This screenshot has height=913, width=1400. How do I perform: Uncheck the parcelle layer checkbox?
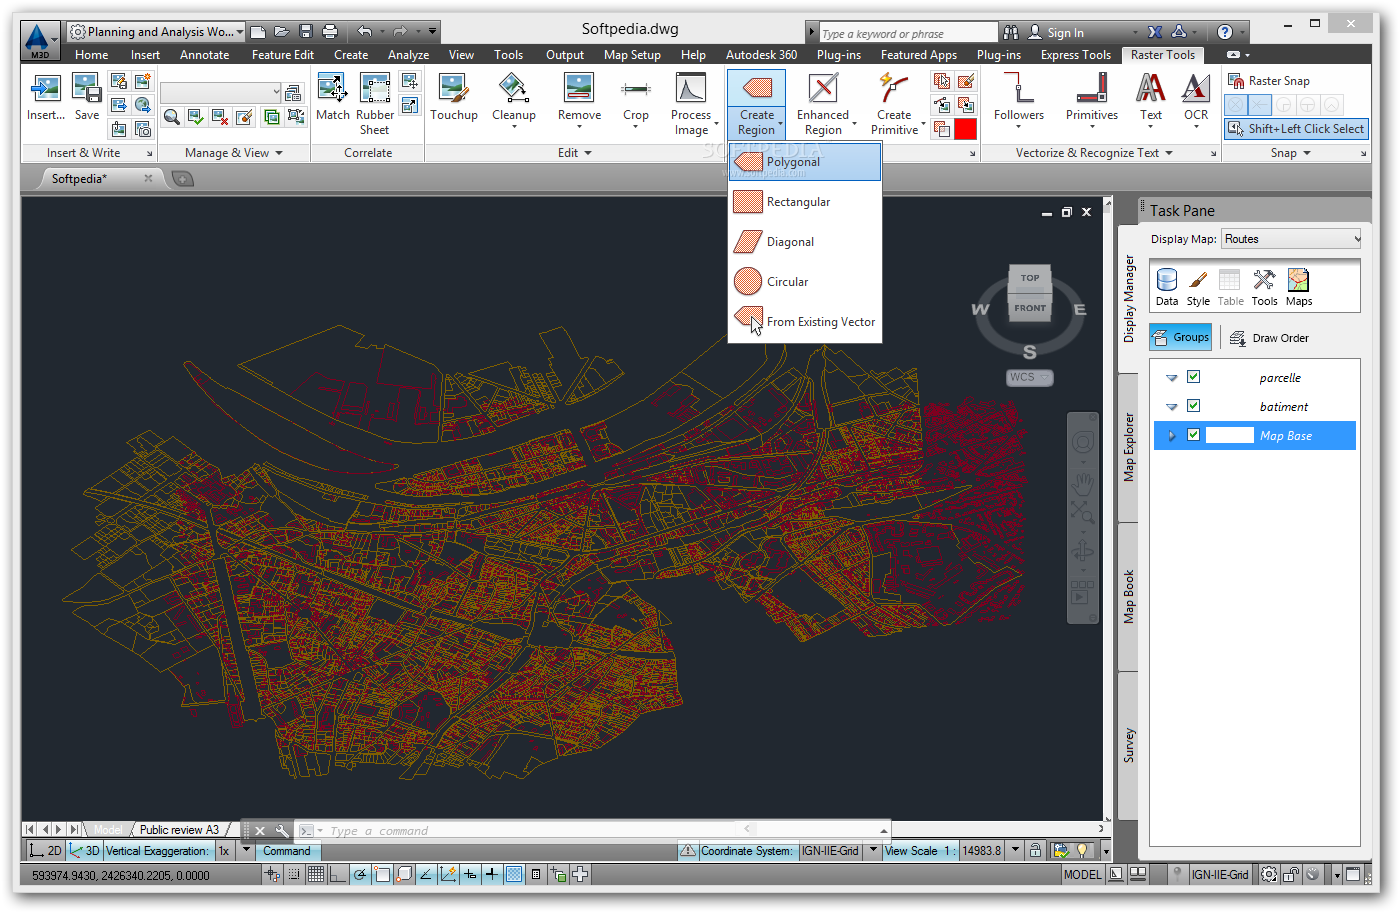point(1193,377)
